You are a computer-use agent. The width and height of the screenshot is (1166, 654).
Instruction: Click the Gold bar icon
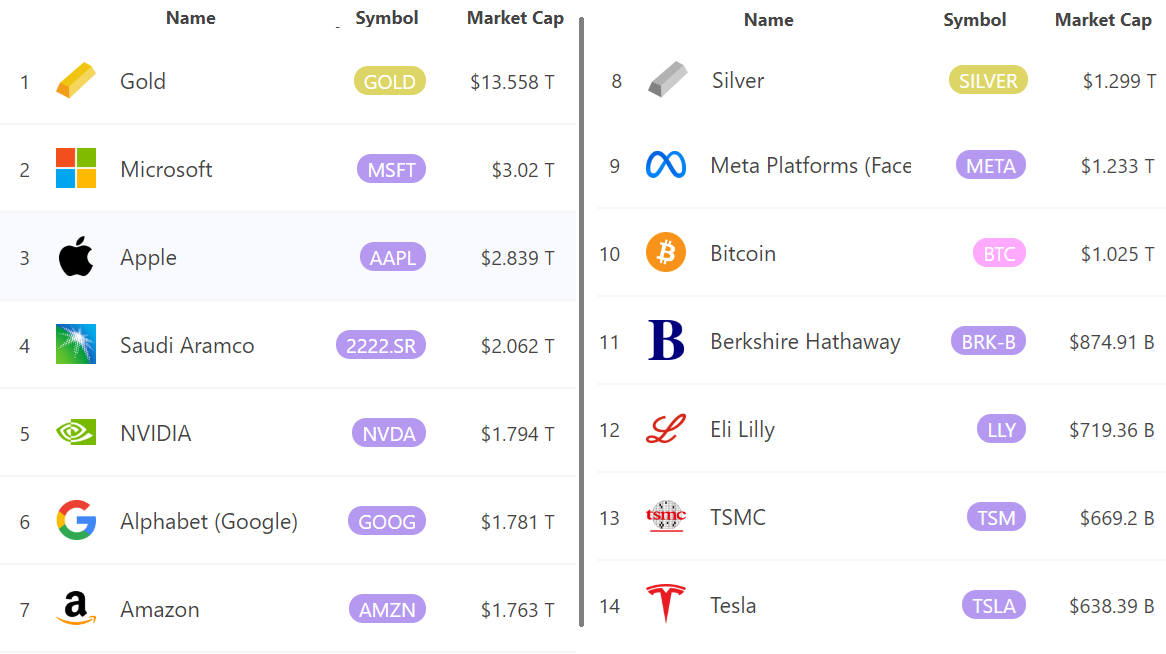point(76,81)
